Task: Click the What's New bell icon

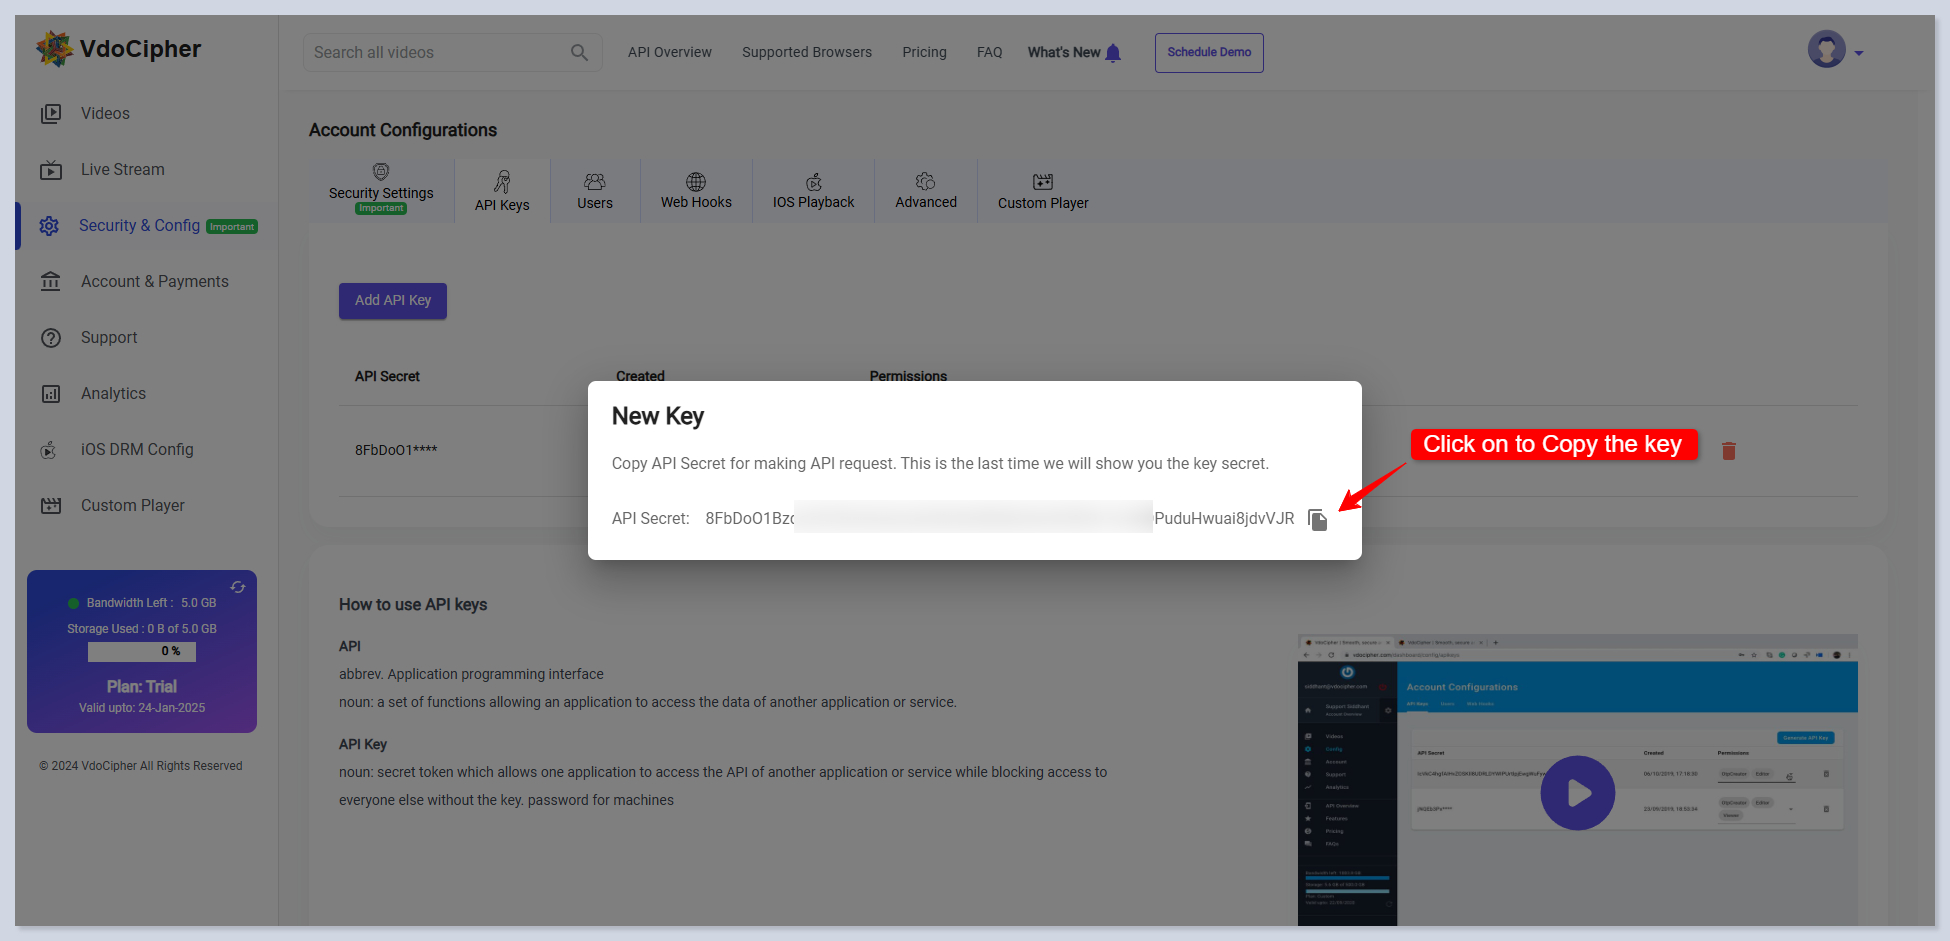Action: (x=1113, y=53)
